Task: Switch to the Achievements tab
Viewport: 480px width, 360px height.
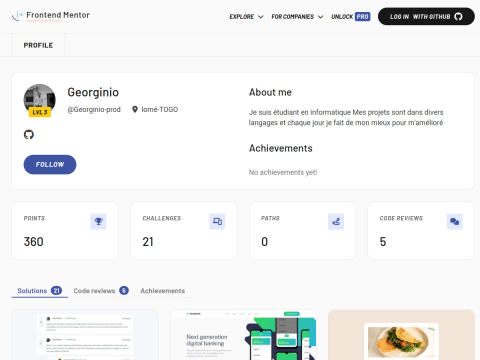Action: click(163, 291)
